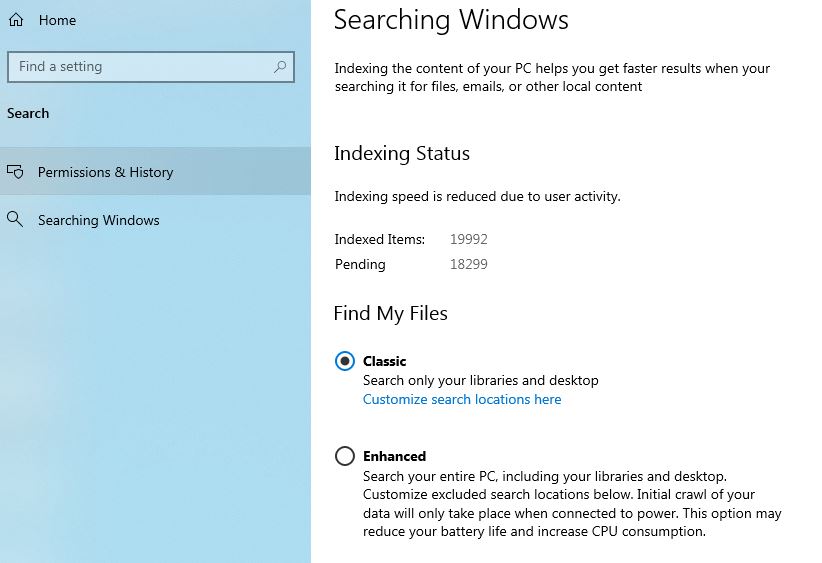This screenshot has width=822, height=563.
Task: Click the Home house icon
Action: point(16,20)
